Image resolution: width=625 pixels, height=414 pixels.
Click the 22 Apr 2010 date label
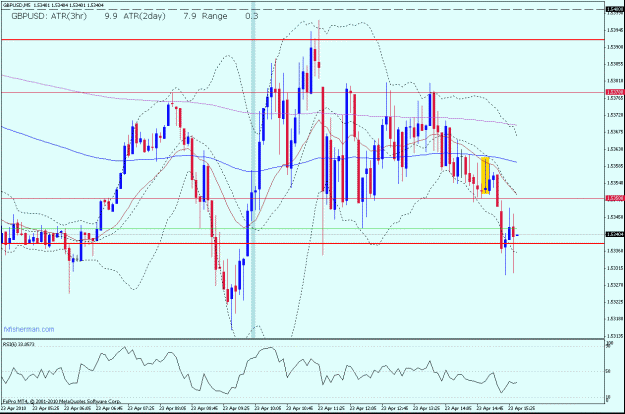point(13,408)
